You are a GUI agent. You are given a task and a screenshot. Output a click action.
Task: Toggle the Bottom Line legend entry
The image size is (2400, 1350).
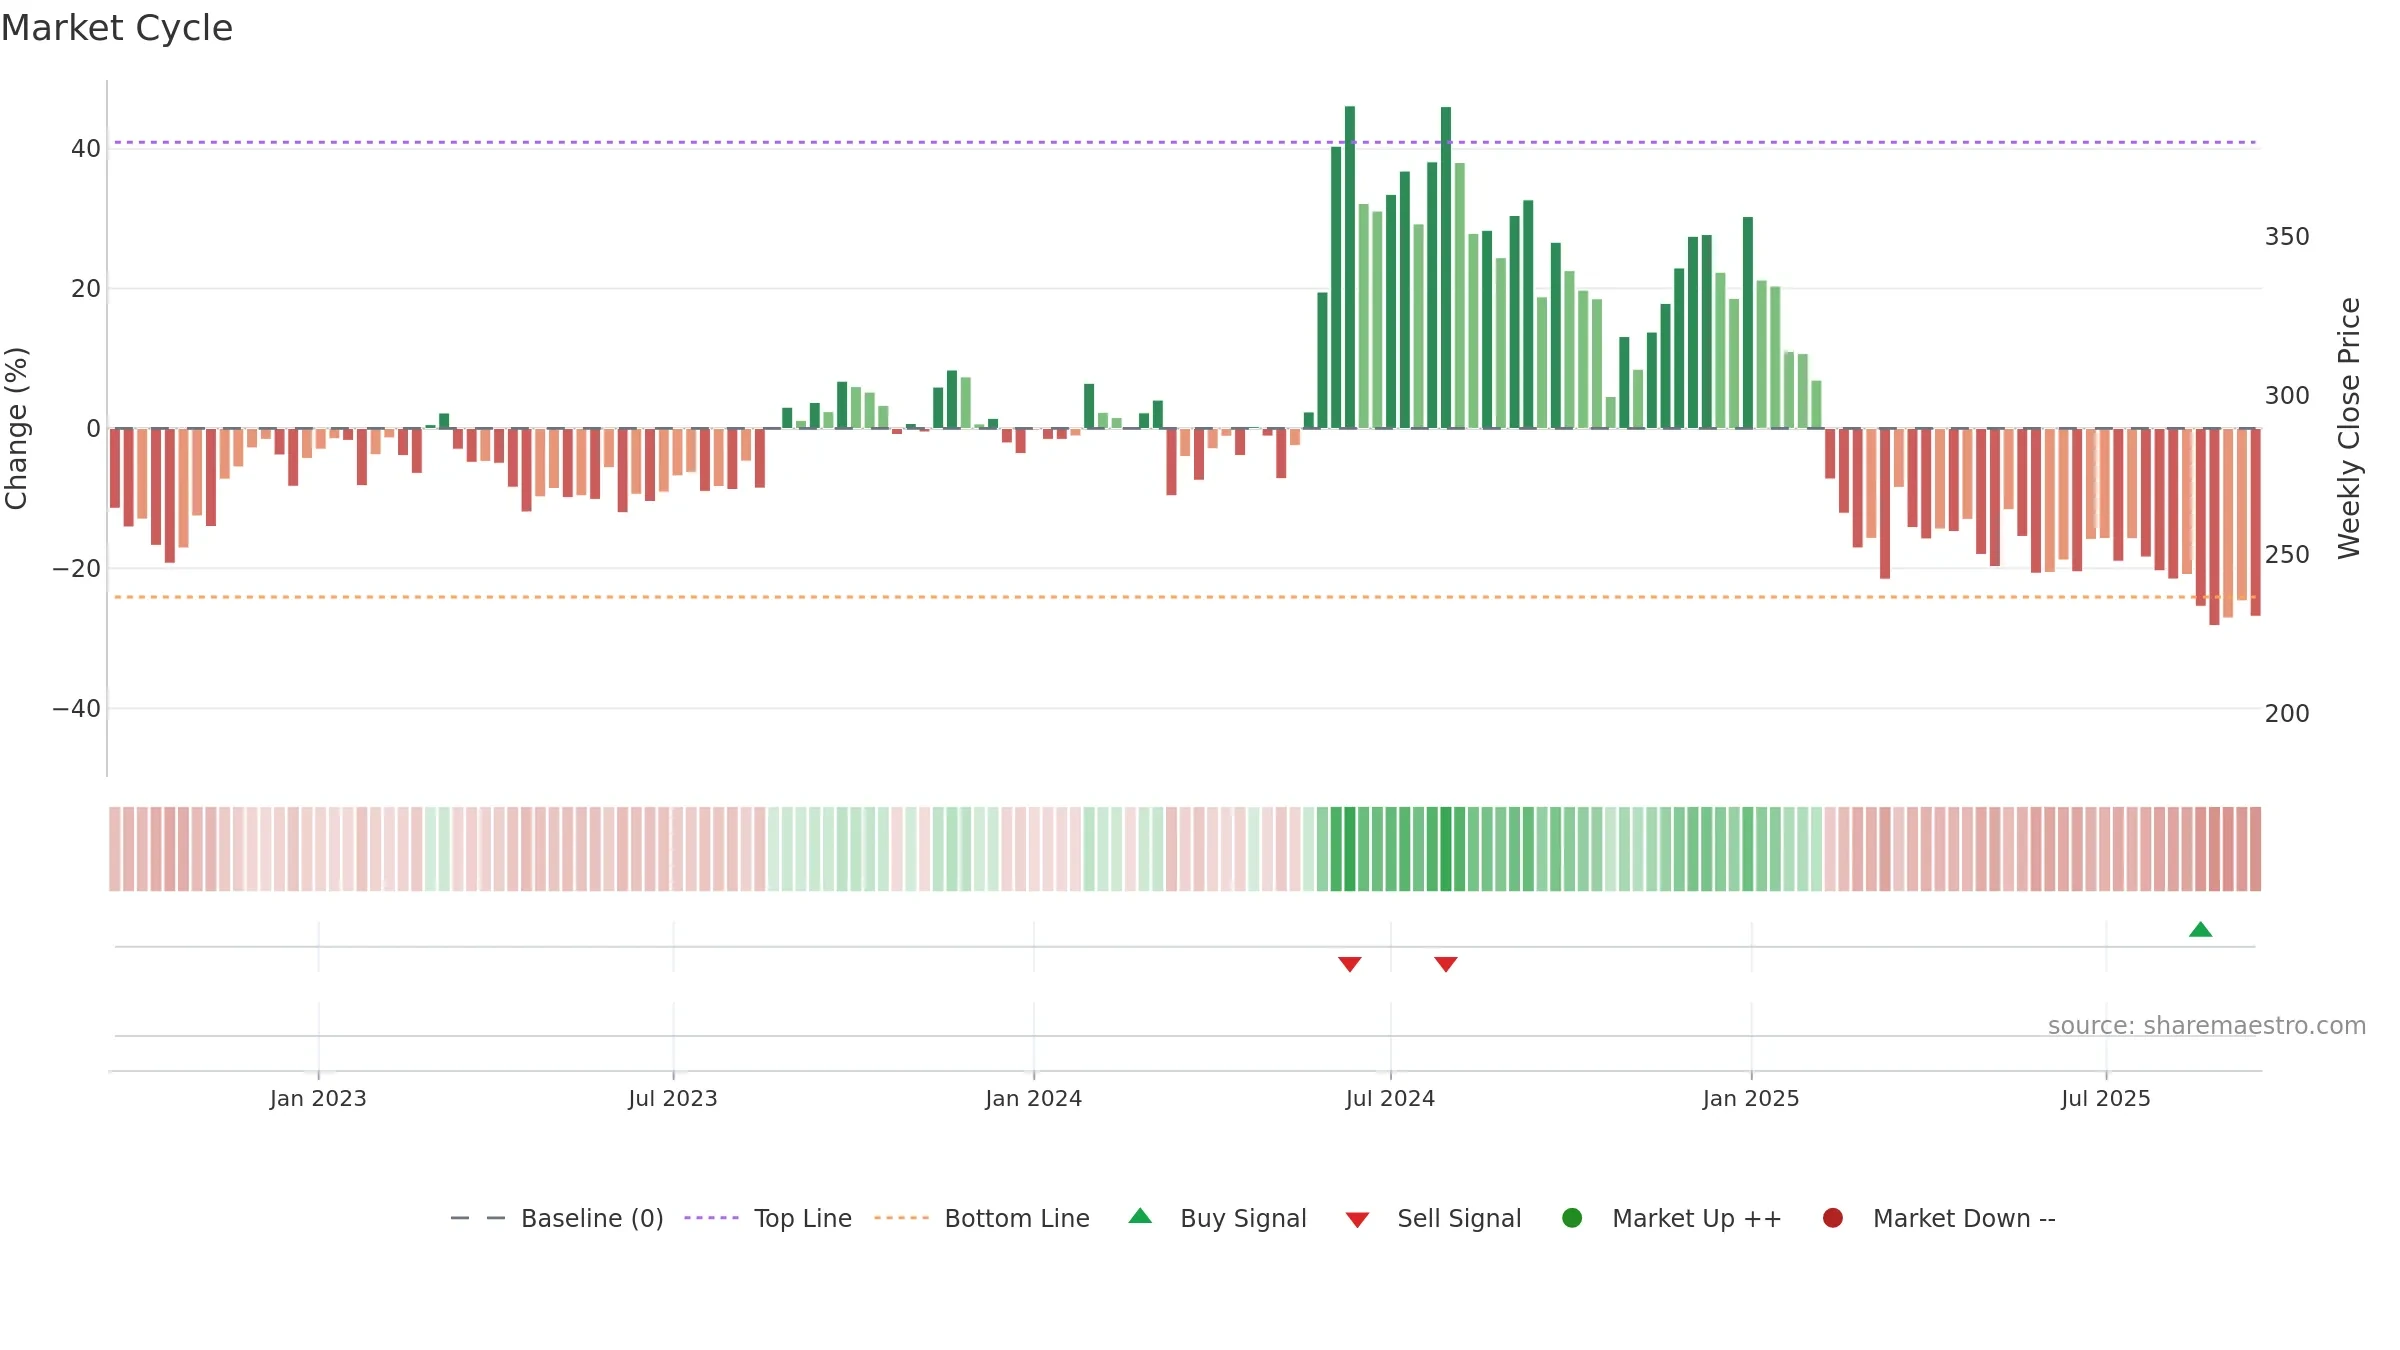[x=982, y=1218]
